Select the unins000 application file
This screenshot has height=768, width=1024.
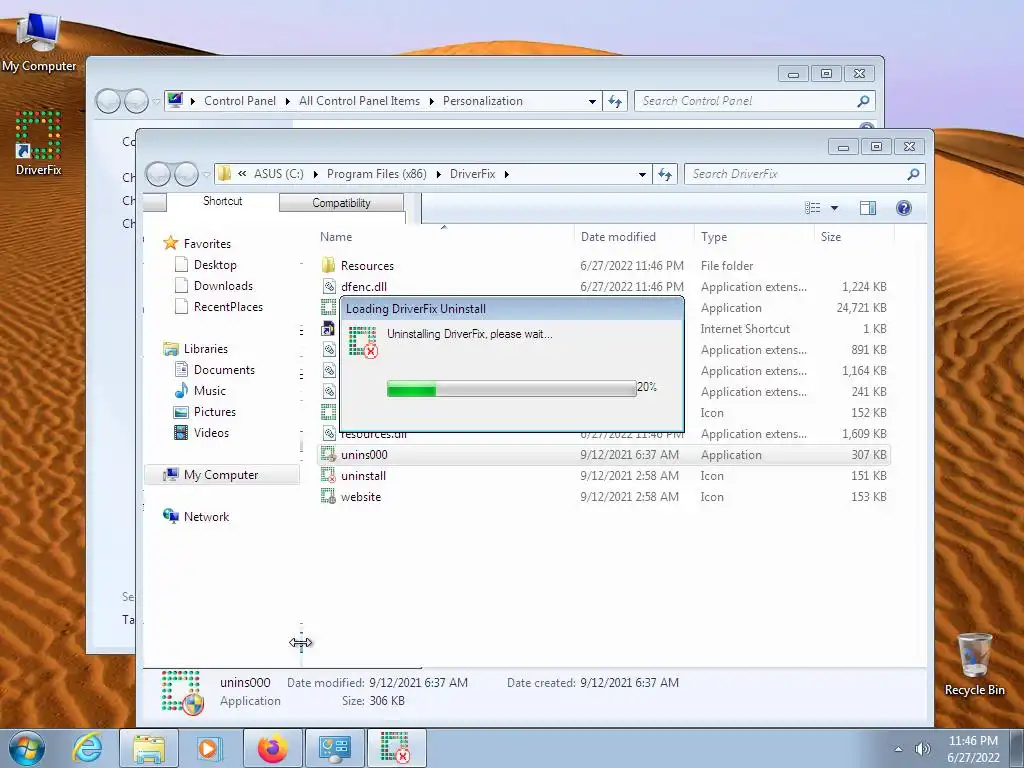[x=603, y=455]
